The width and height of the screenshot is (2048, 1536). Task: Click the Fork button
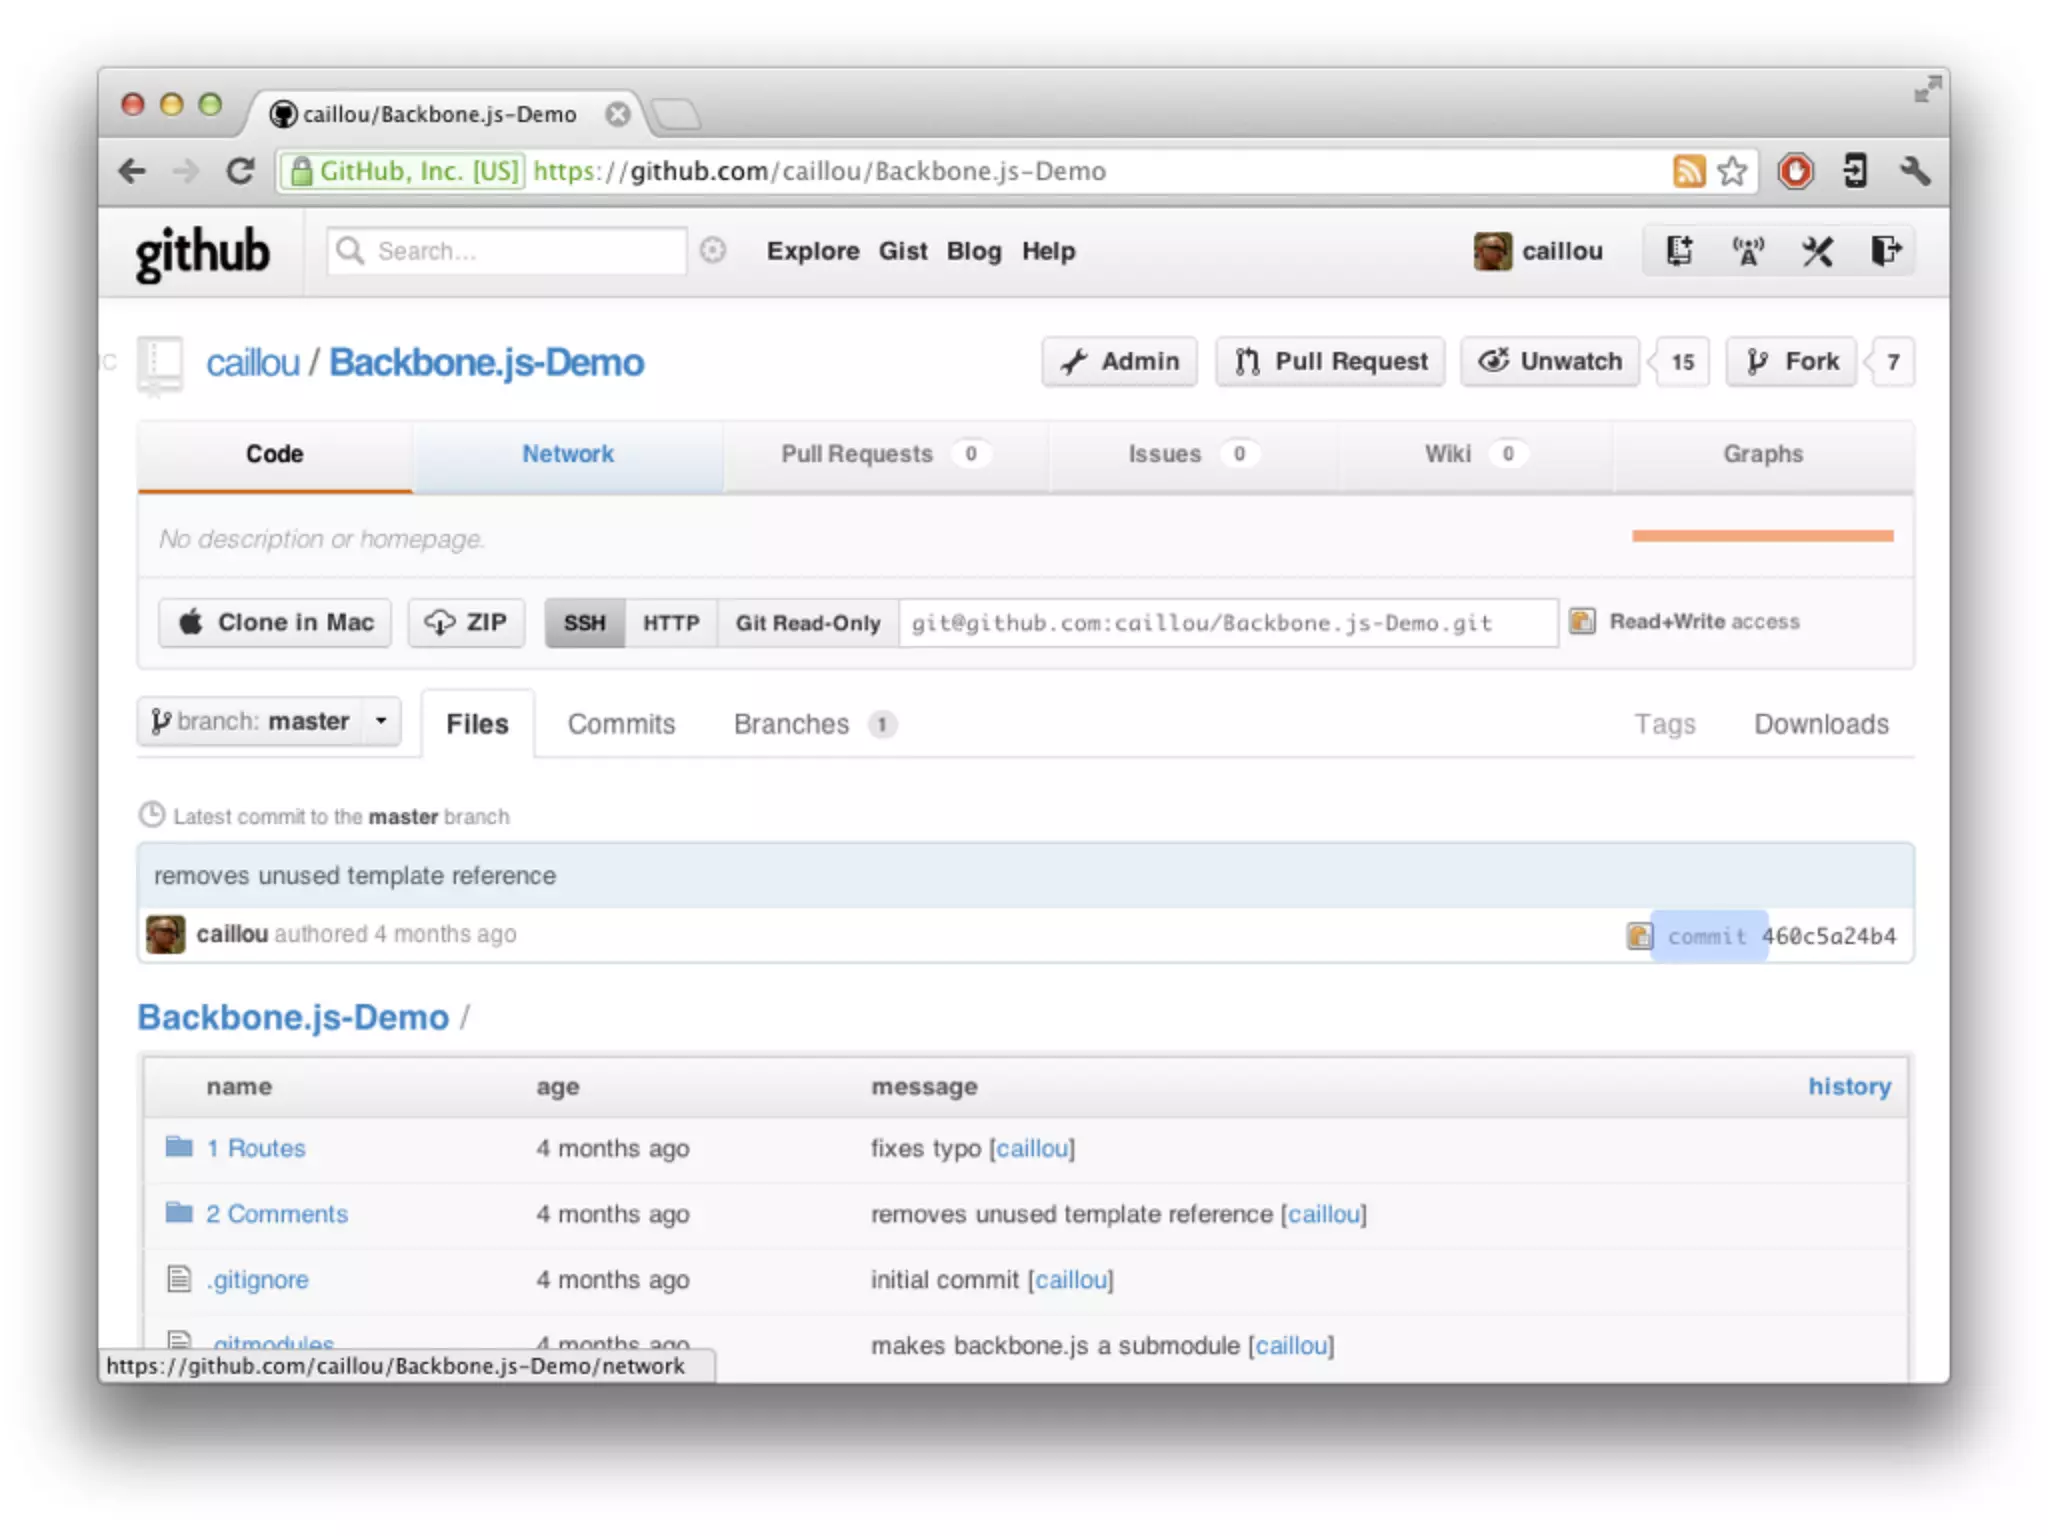click(x=1792, y=362)
